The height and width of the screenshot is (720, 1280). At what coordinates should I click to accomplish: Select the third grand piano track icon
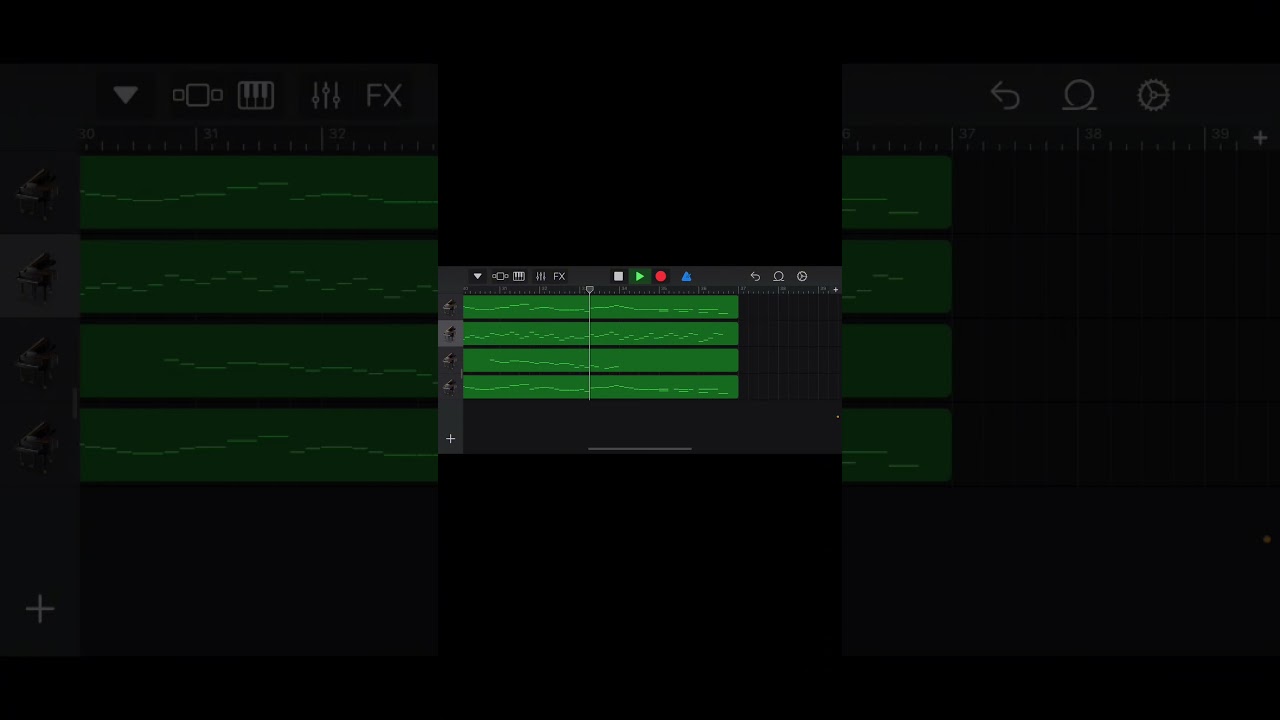tap(450, 360)
